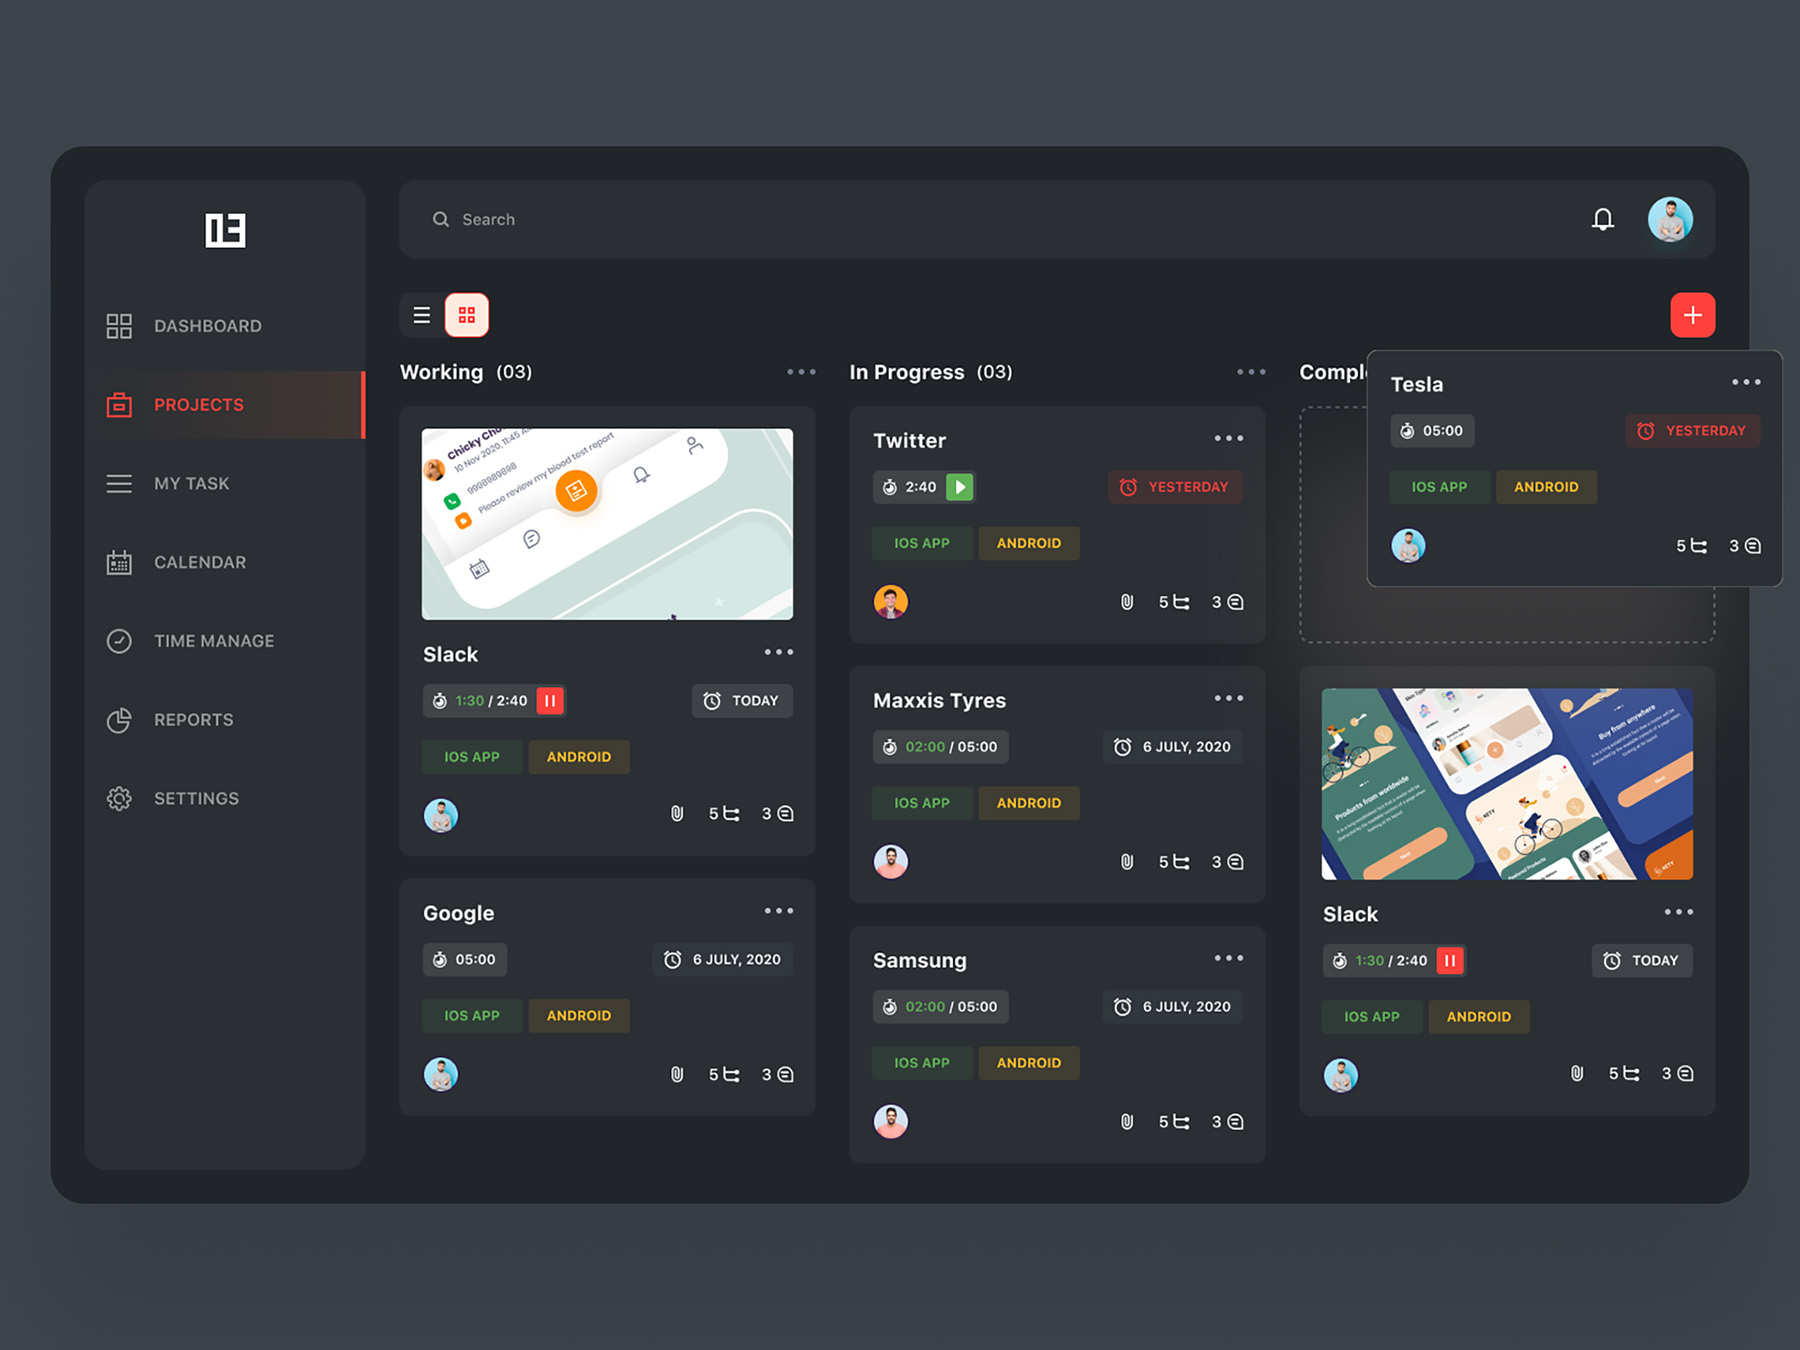Pause the timer on Working Slack card
Image resolution: width=1800 pixels, height=1350 pixels.
[x=550, y=701]
